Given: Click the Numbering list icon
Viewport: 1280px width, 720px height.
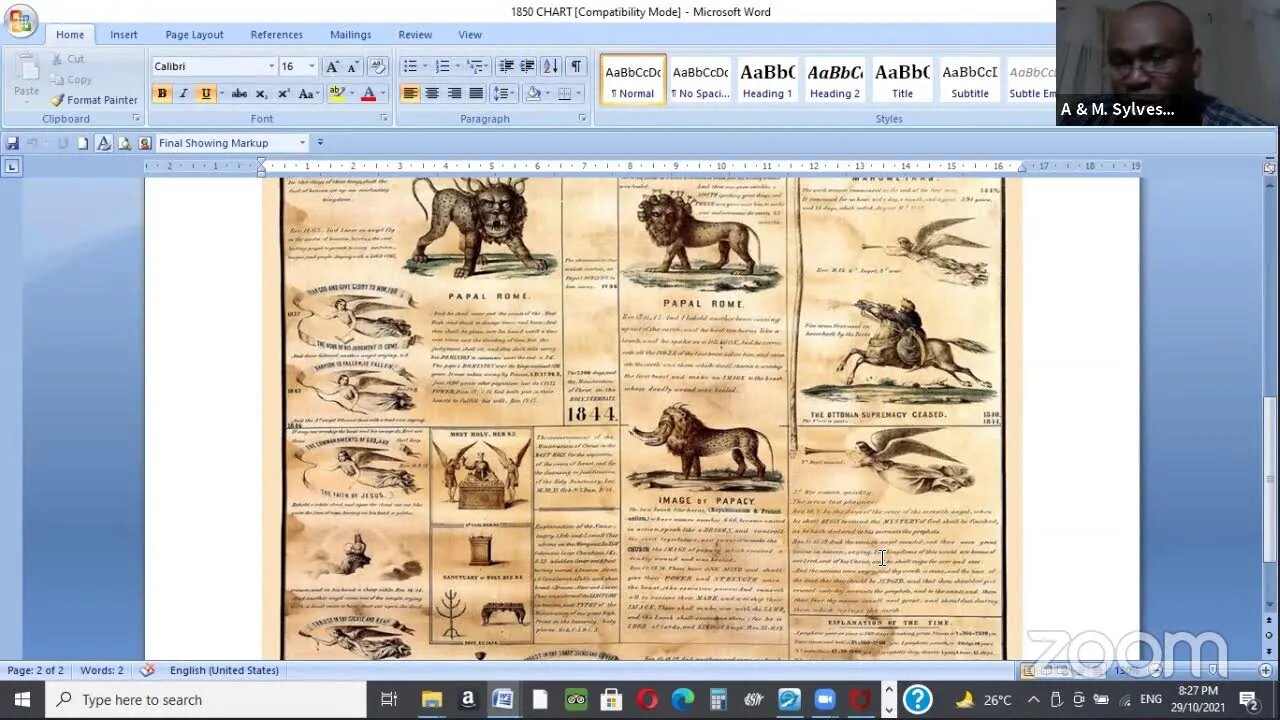Looking at the screenshot, I should pos(442,66).
